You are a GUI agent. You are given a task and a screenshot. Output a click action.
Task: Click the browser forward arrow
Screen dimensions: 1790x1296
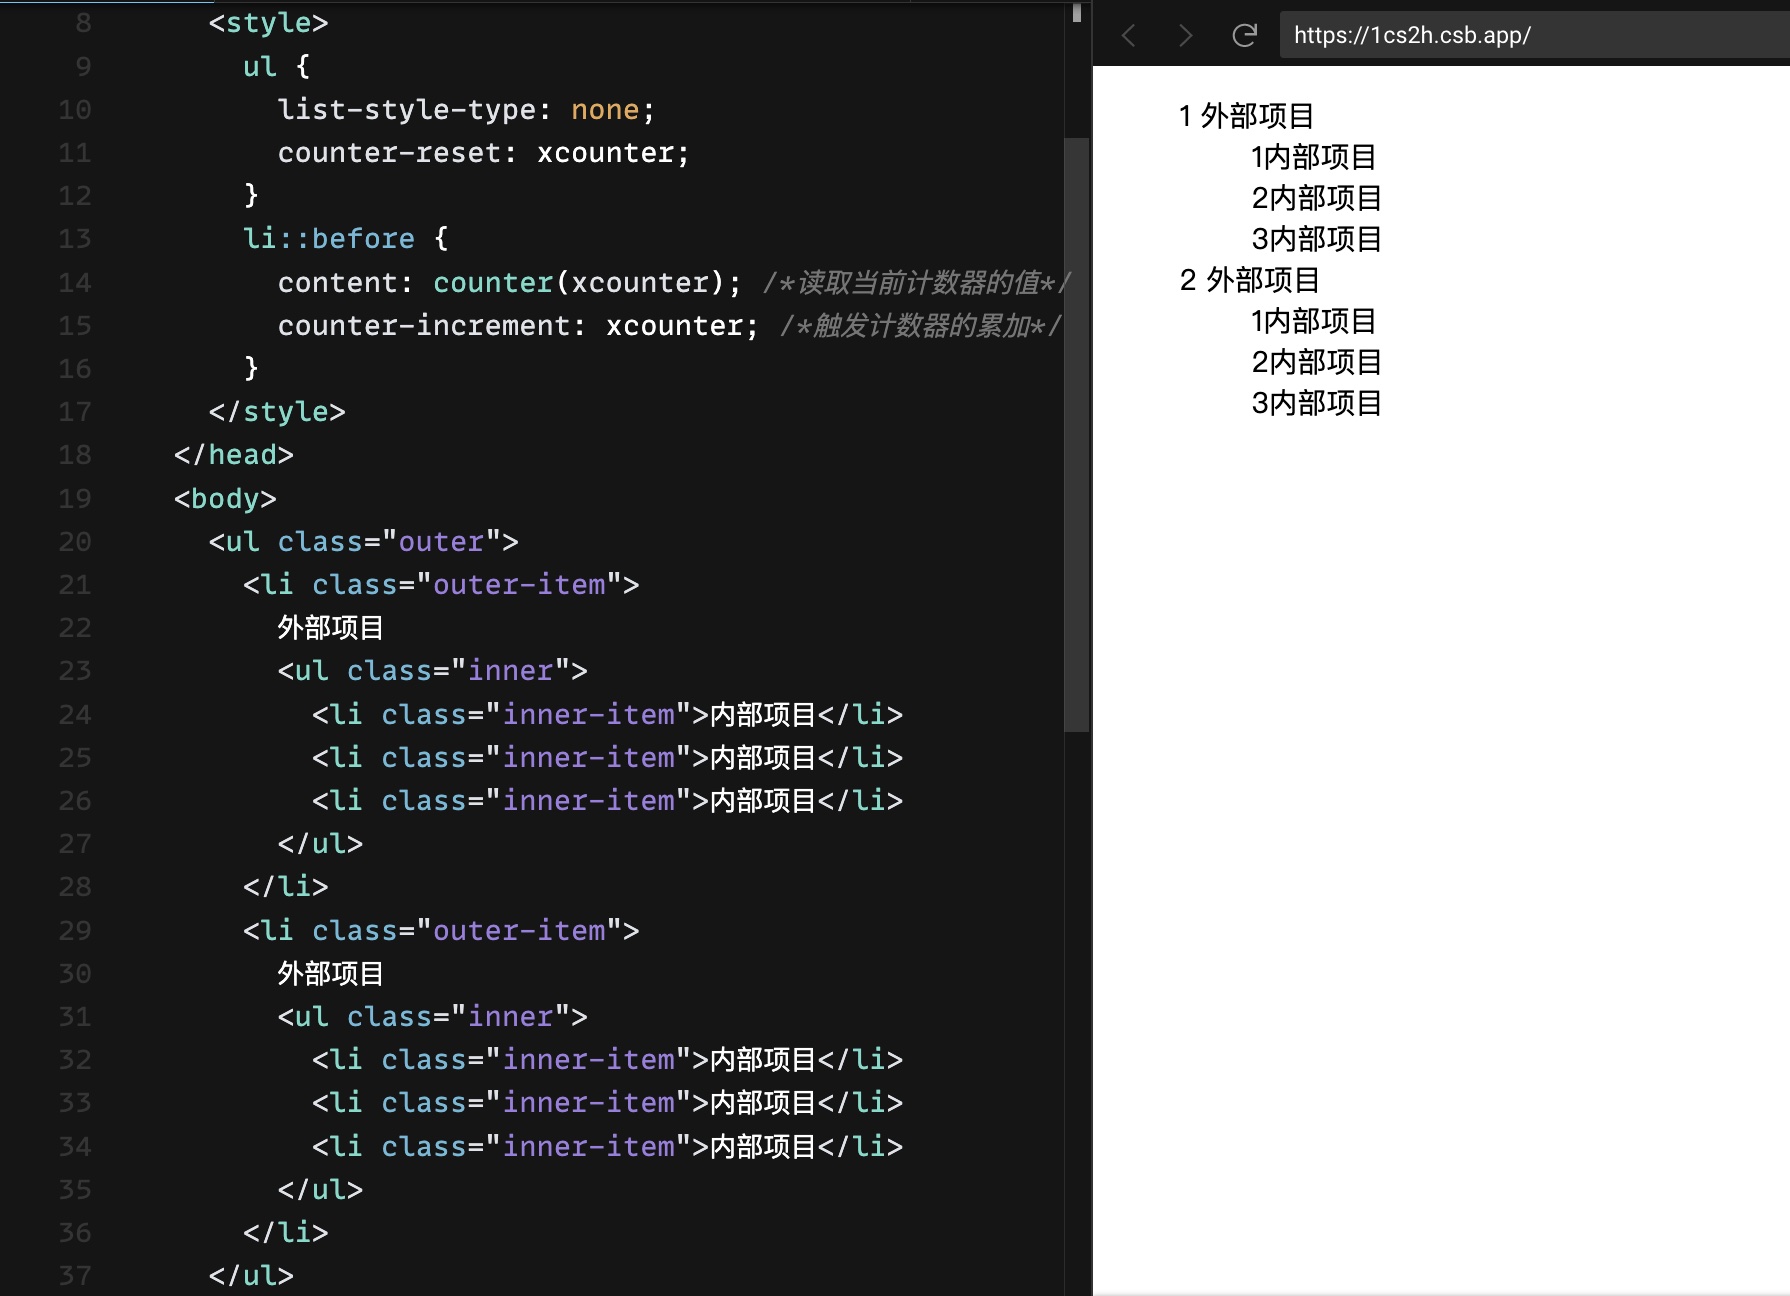point(1186,36)
